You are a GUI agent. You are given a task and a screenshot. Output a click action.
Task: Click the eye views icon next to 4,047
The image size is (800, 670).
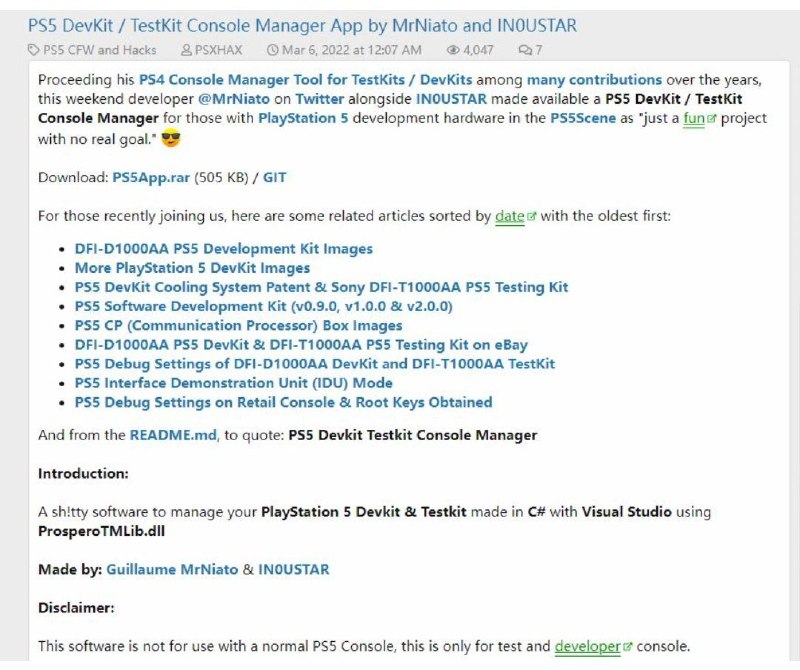453,50
